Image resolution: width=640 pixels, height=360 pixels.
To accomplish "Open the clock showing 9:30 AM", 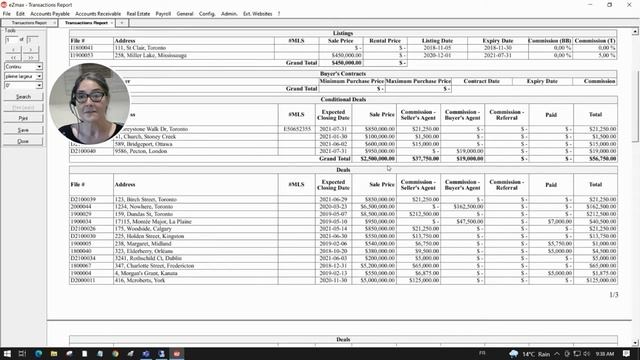I will click(605, 354).
